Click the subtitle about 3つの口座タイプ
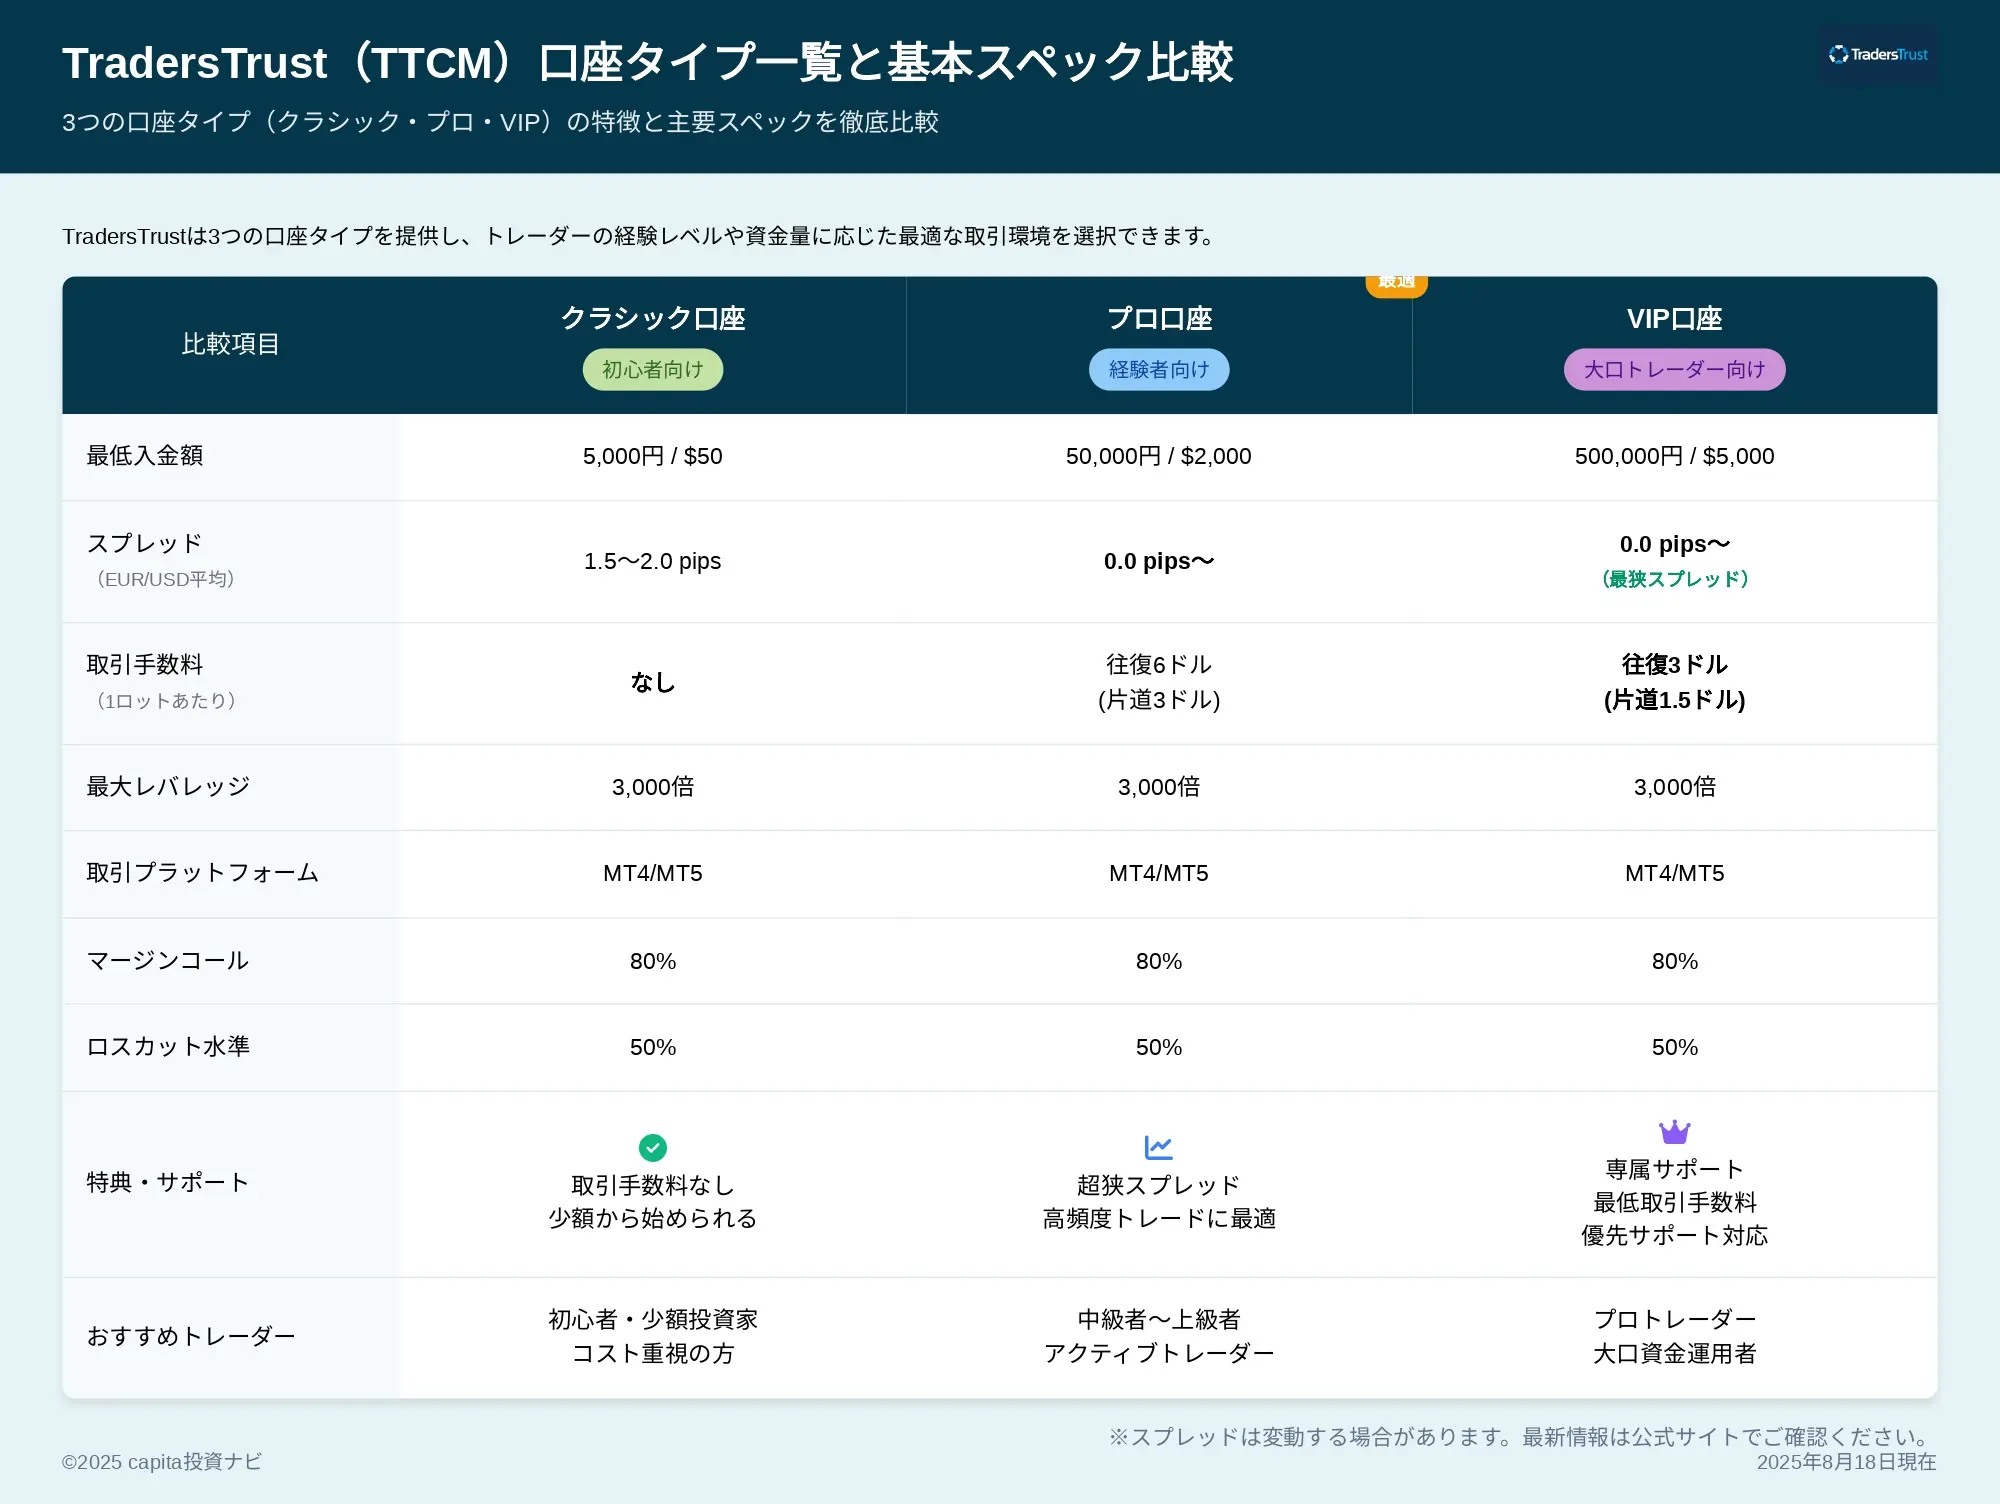 (x=500, y=122)
